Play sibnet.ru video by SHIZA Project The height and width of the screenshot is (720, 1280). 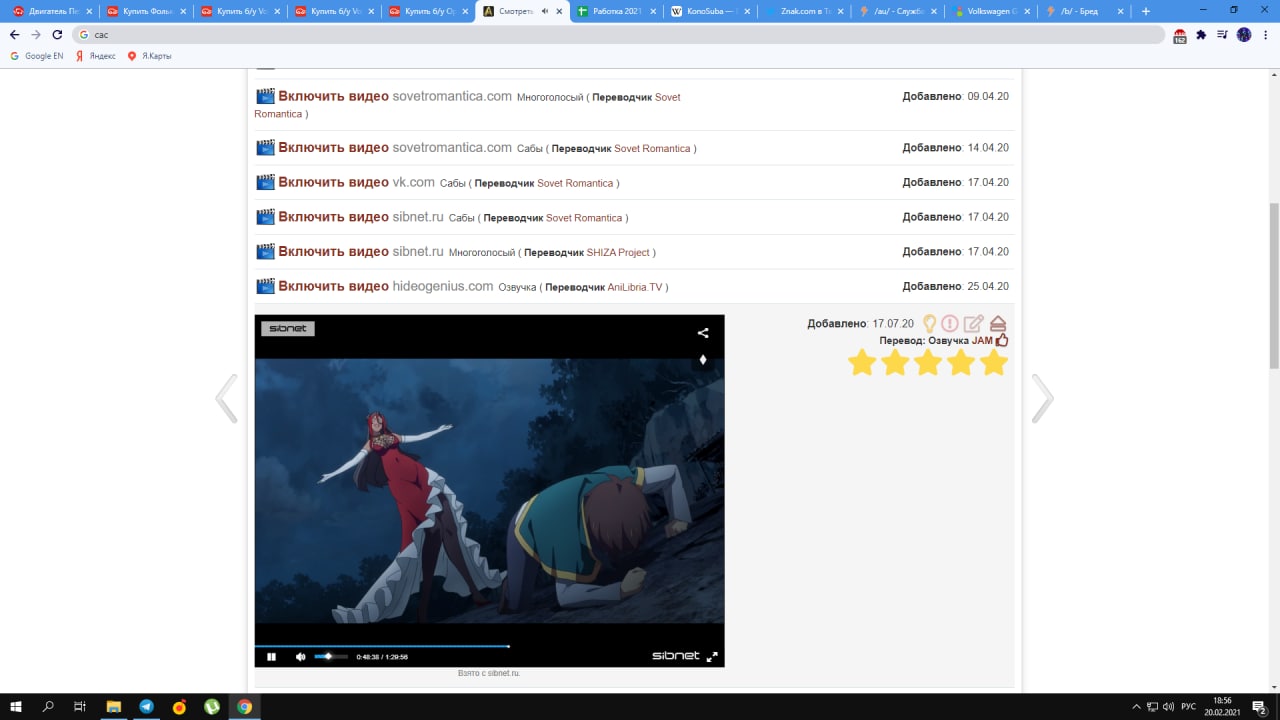coord(333,251)
